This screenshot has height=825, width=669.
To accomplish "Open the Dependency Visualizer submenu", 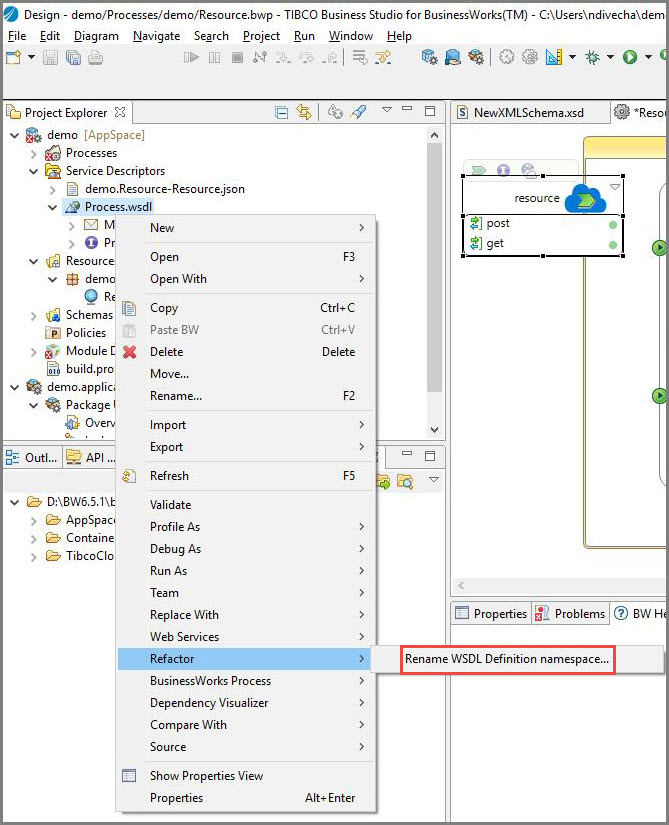I will point(245,703).
